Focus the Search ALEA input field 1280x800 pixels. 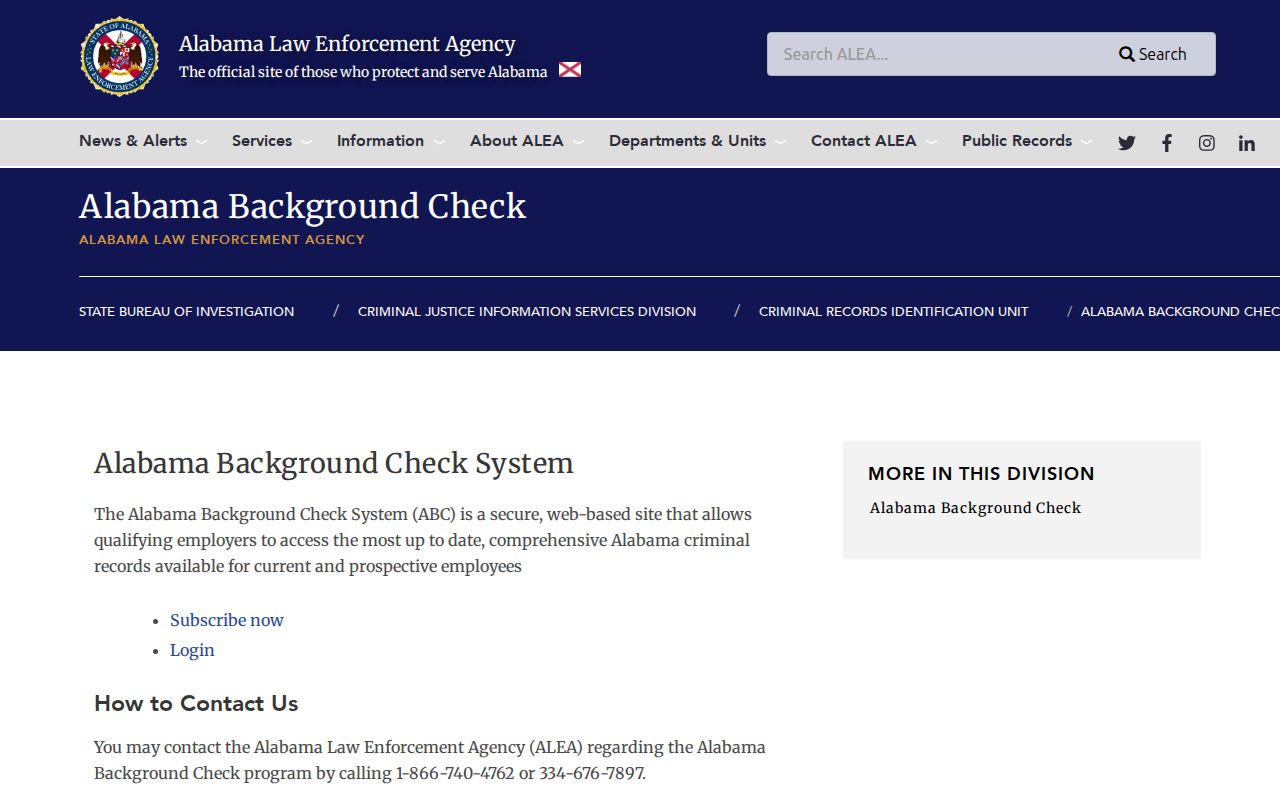[x=934, y=54]
